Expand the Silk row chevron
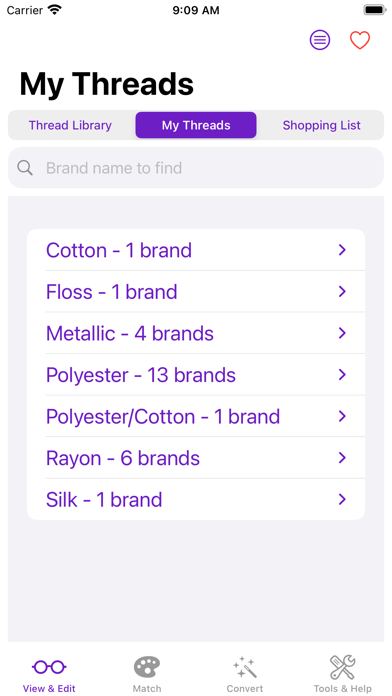This screenshot has width=392, height=696. tap(342, 499)
